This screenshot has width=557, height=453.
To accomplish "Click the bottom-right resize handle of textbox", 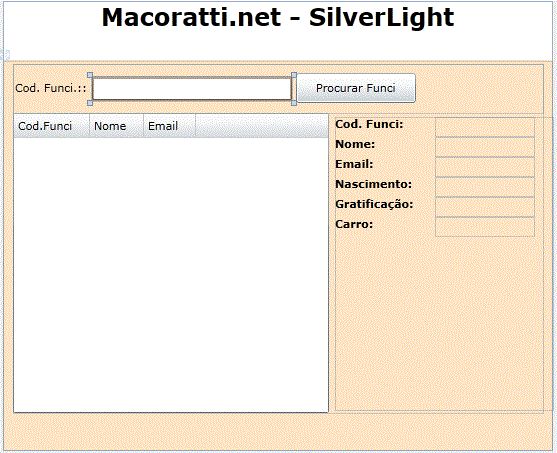I will [294, 103].
